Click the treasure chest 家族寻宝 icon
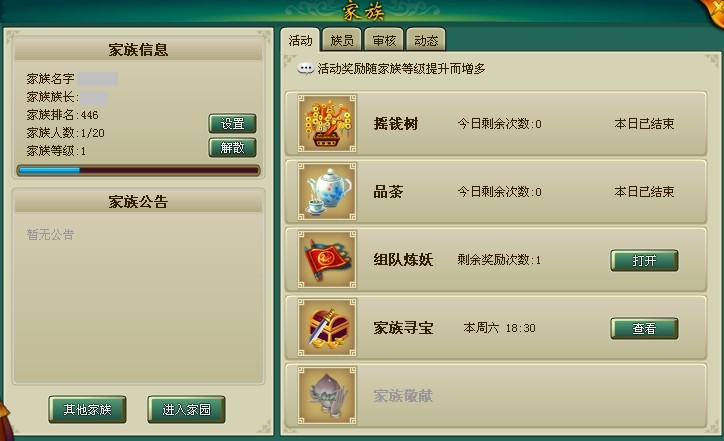 327,327
